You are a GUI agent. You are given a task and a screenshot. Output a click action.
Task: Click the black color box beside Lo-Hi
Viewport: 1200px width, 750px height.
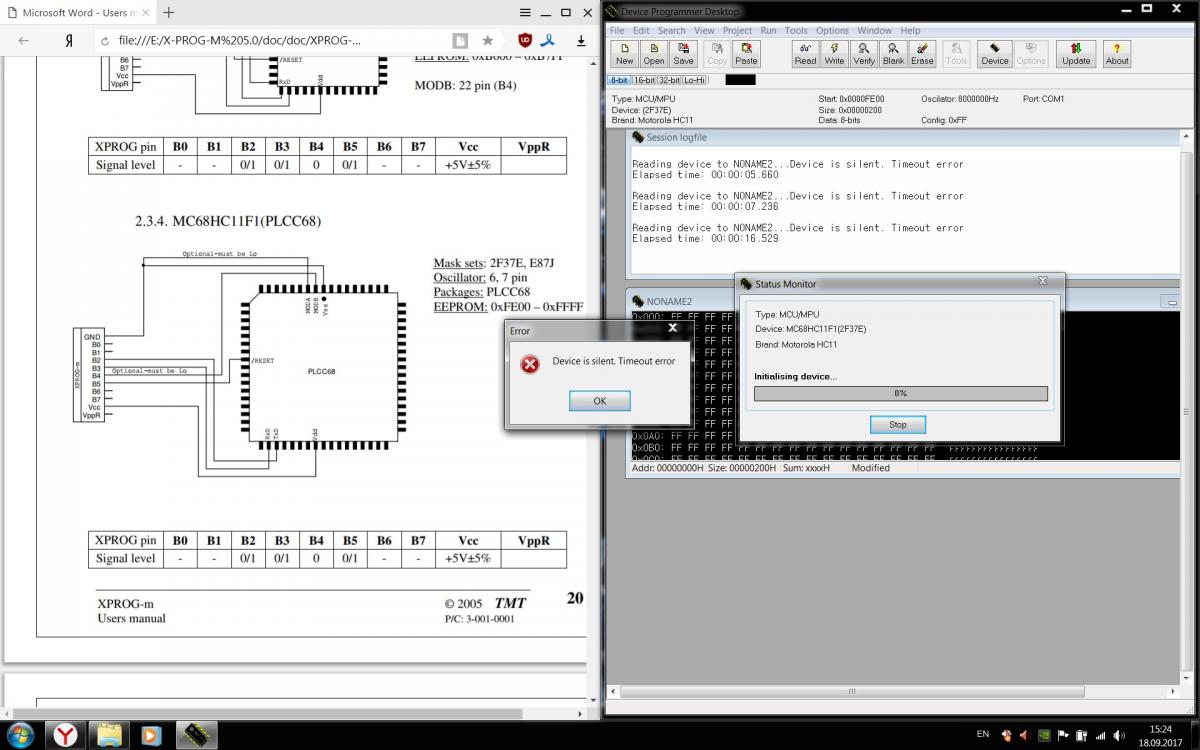tap(740, 80)
